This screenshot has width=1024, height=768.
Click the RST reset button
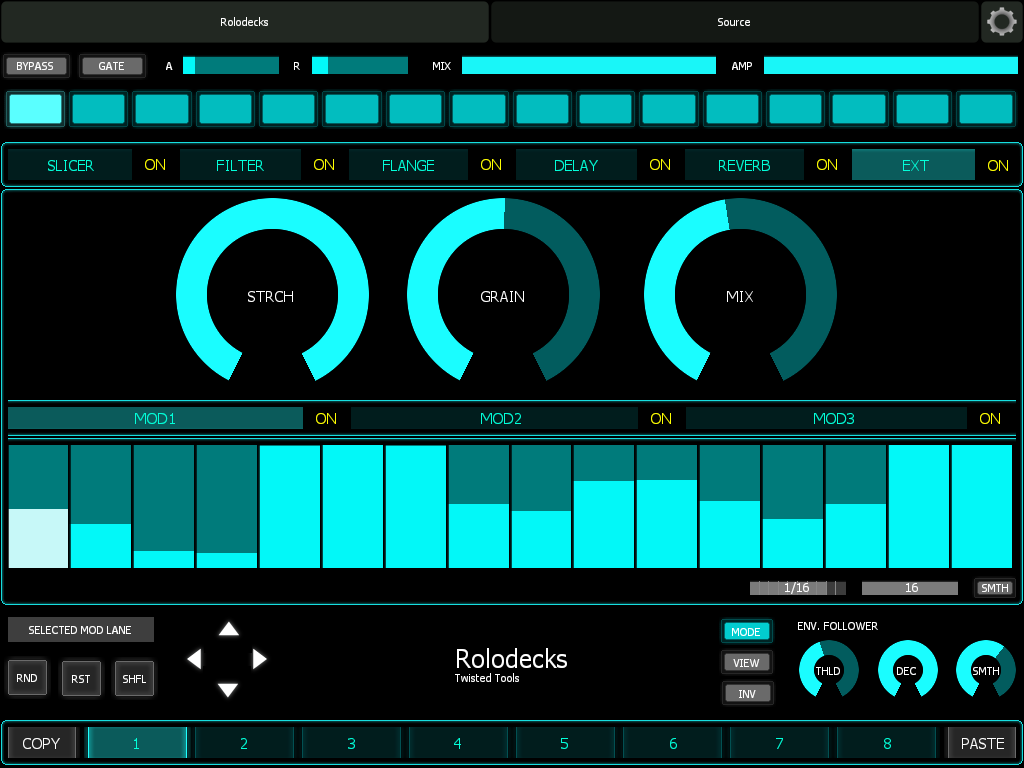pos(81,678)
